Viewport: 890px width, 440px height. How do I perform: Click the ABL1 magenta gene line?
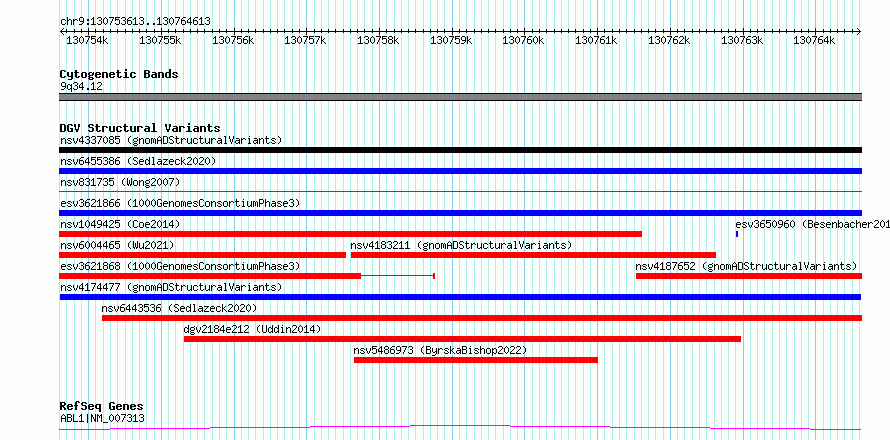460,428
